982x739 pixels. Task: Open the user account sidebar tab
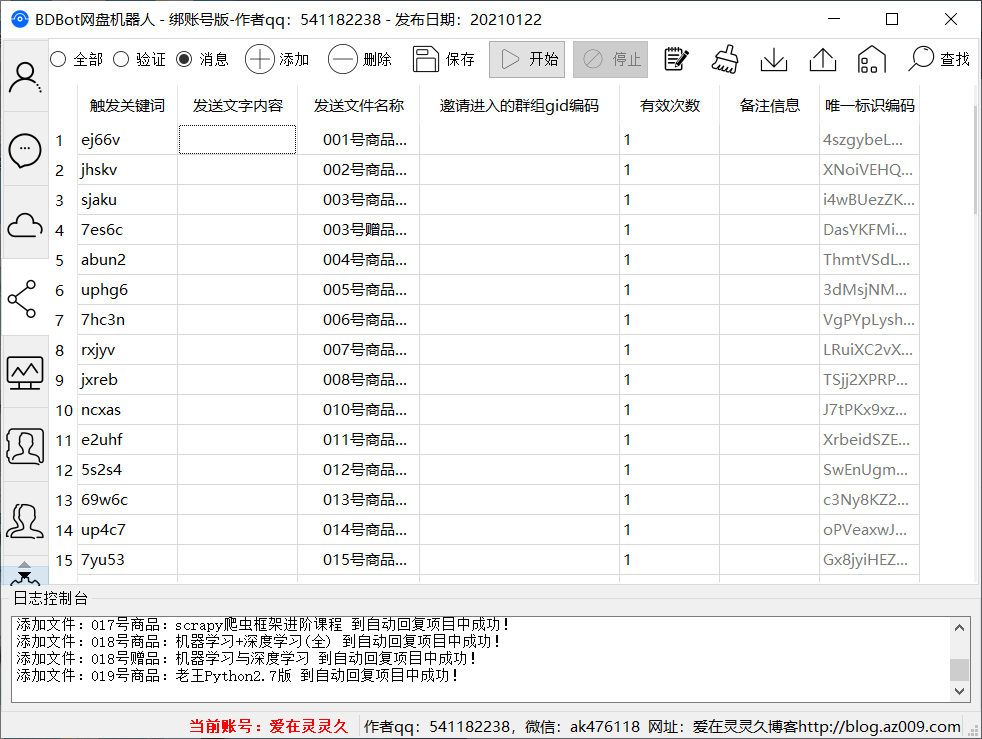(25, 77)
